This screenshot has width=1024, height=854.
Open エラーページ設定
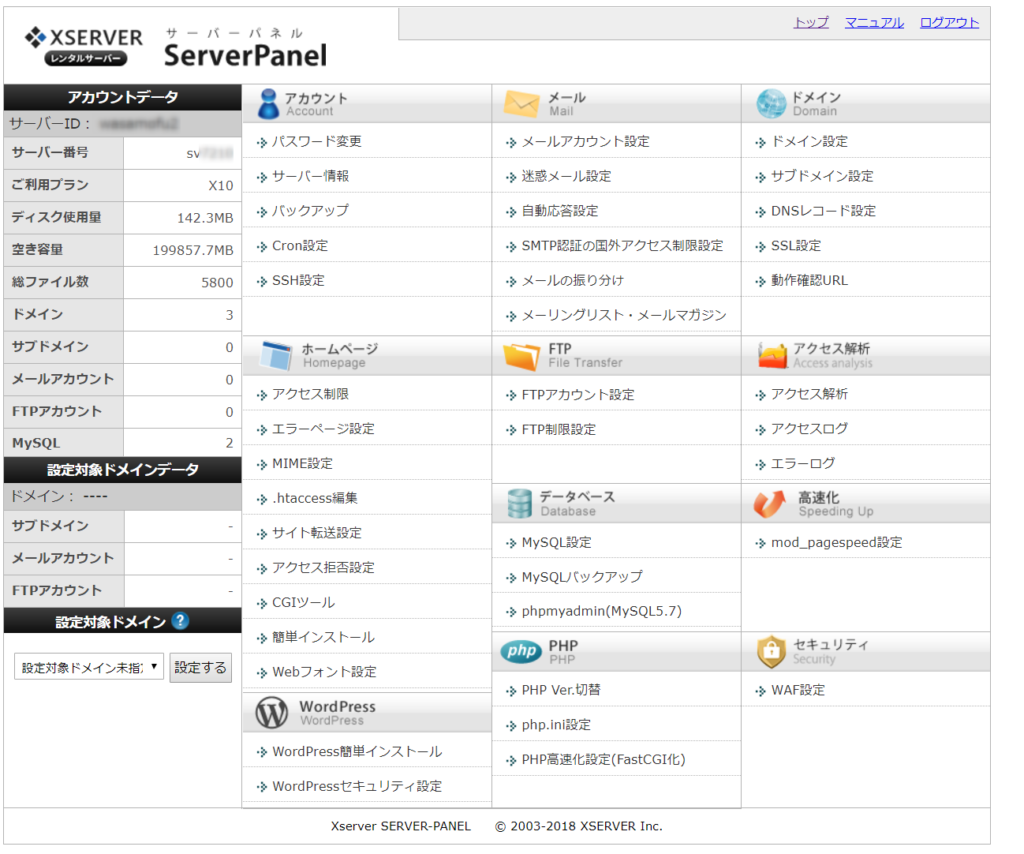(x=323, y=428)
